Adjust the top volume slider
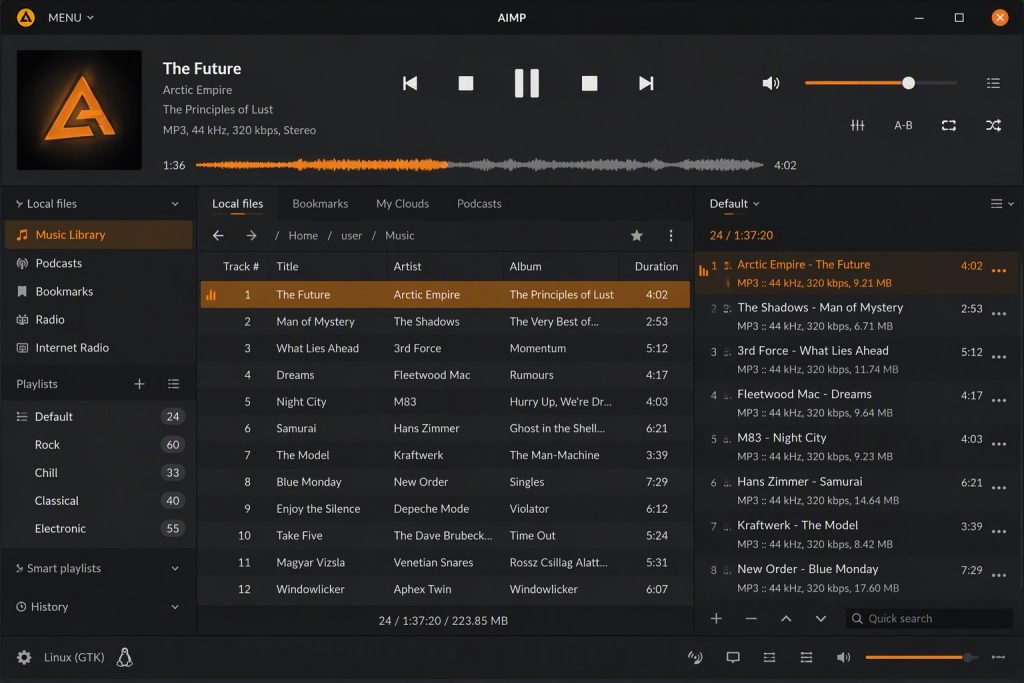The height and width of the screenshot is (683, 1024). pyautogui.click(x=881, y=83)
